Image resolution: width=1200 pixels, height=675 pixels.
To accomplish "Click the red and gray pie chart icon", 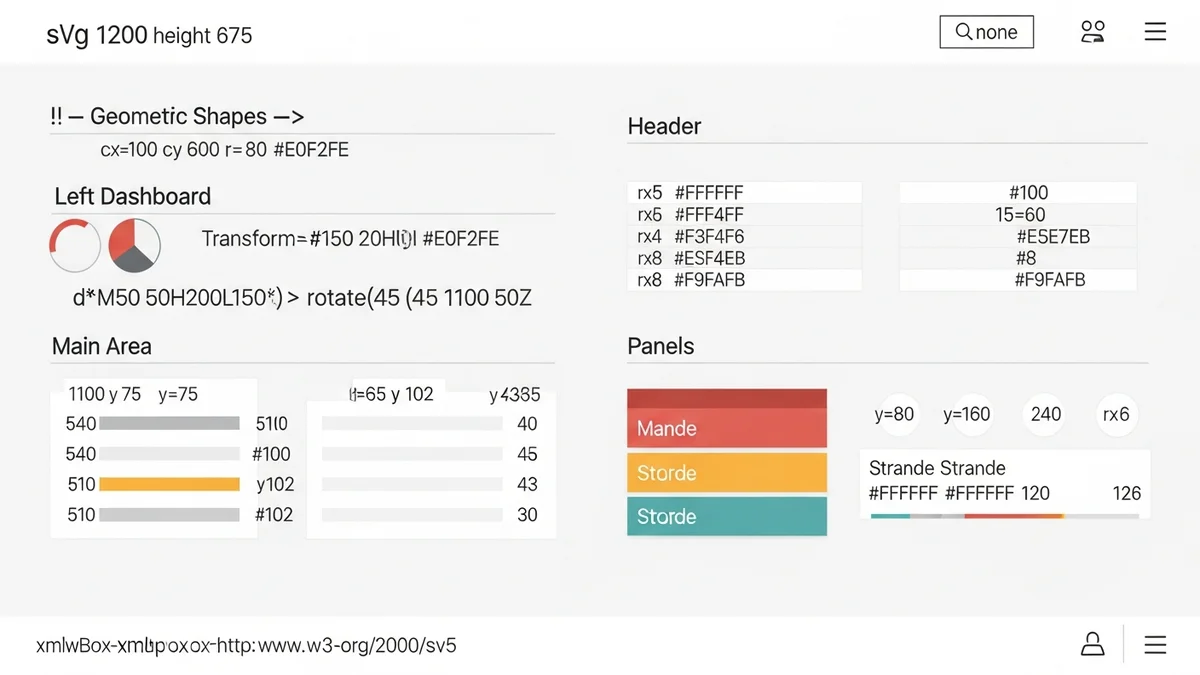I will pos(134,245).
